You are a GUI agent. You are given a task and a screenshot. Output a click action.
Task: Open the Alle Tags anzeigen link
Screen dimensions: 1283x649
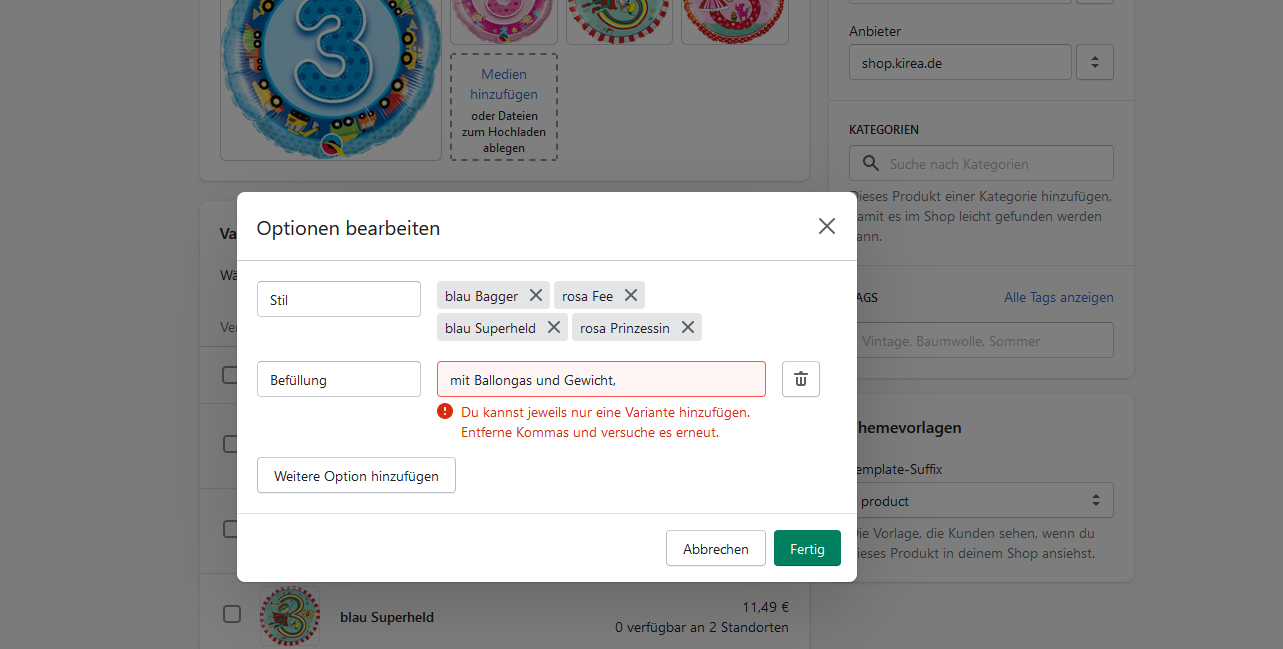[1058, 297]
